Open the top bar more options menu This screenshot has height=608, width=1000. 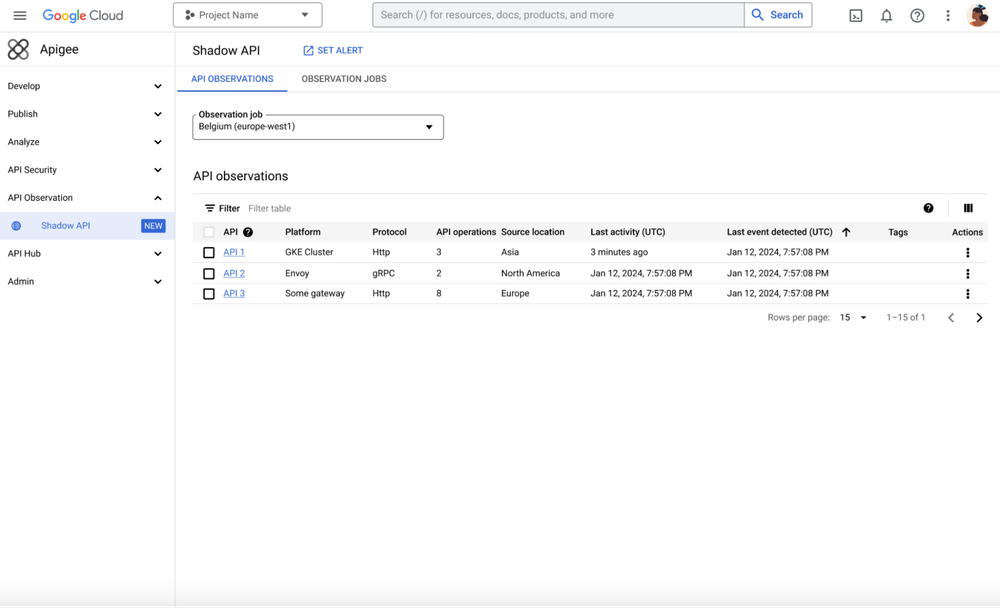[948, 15]
